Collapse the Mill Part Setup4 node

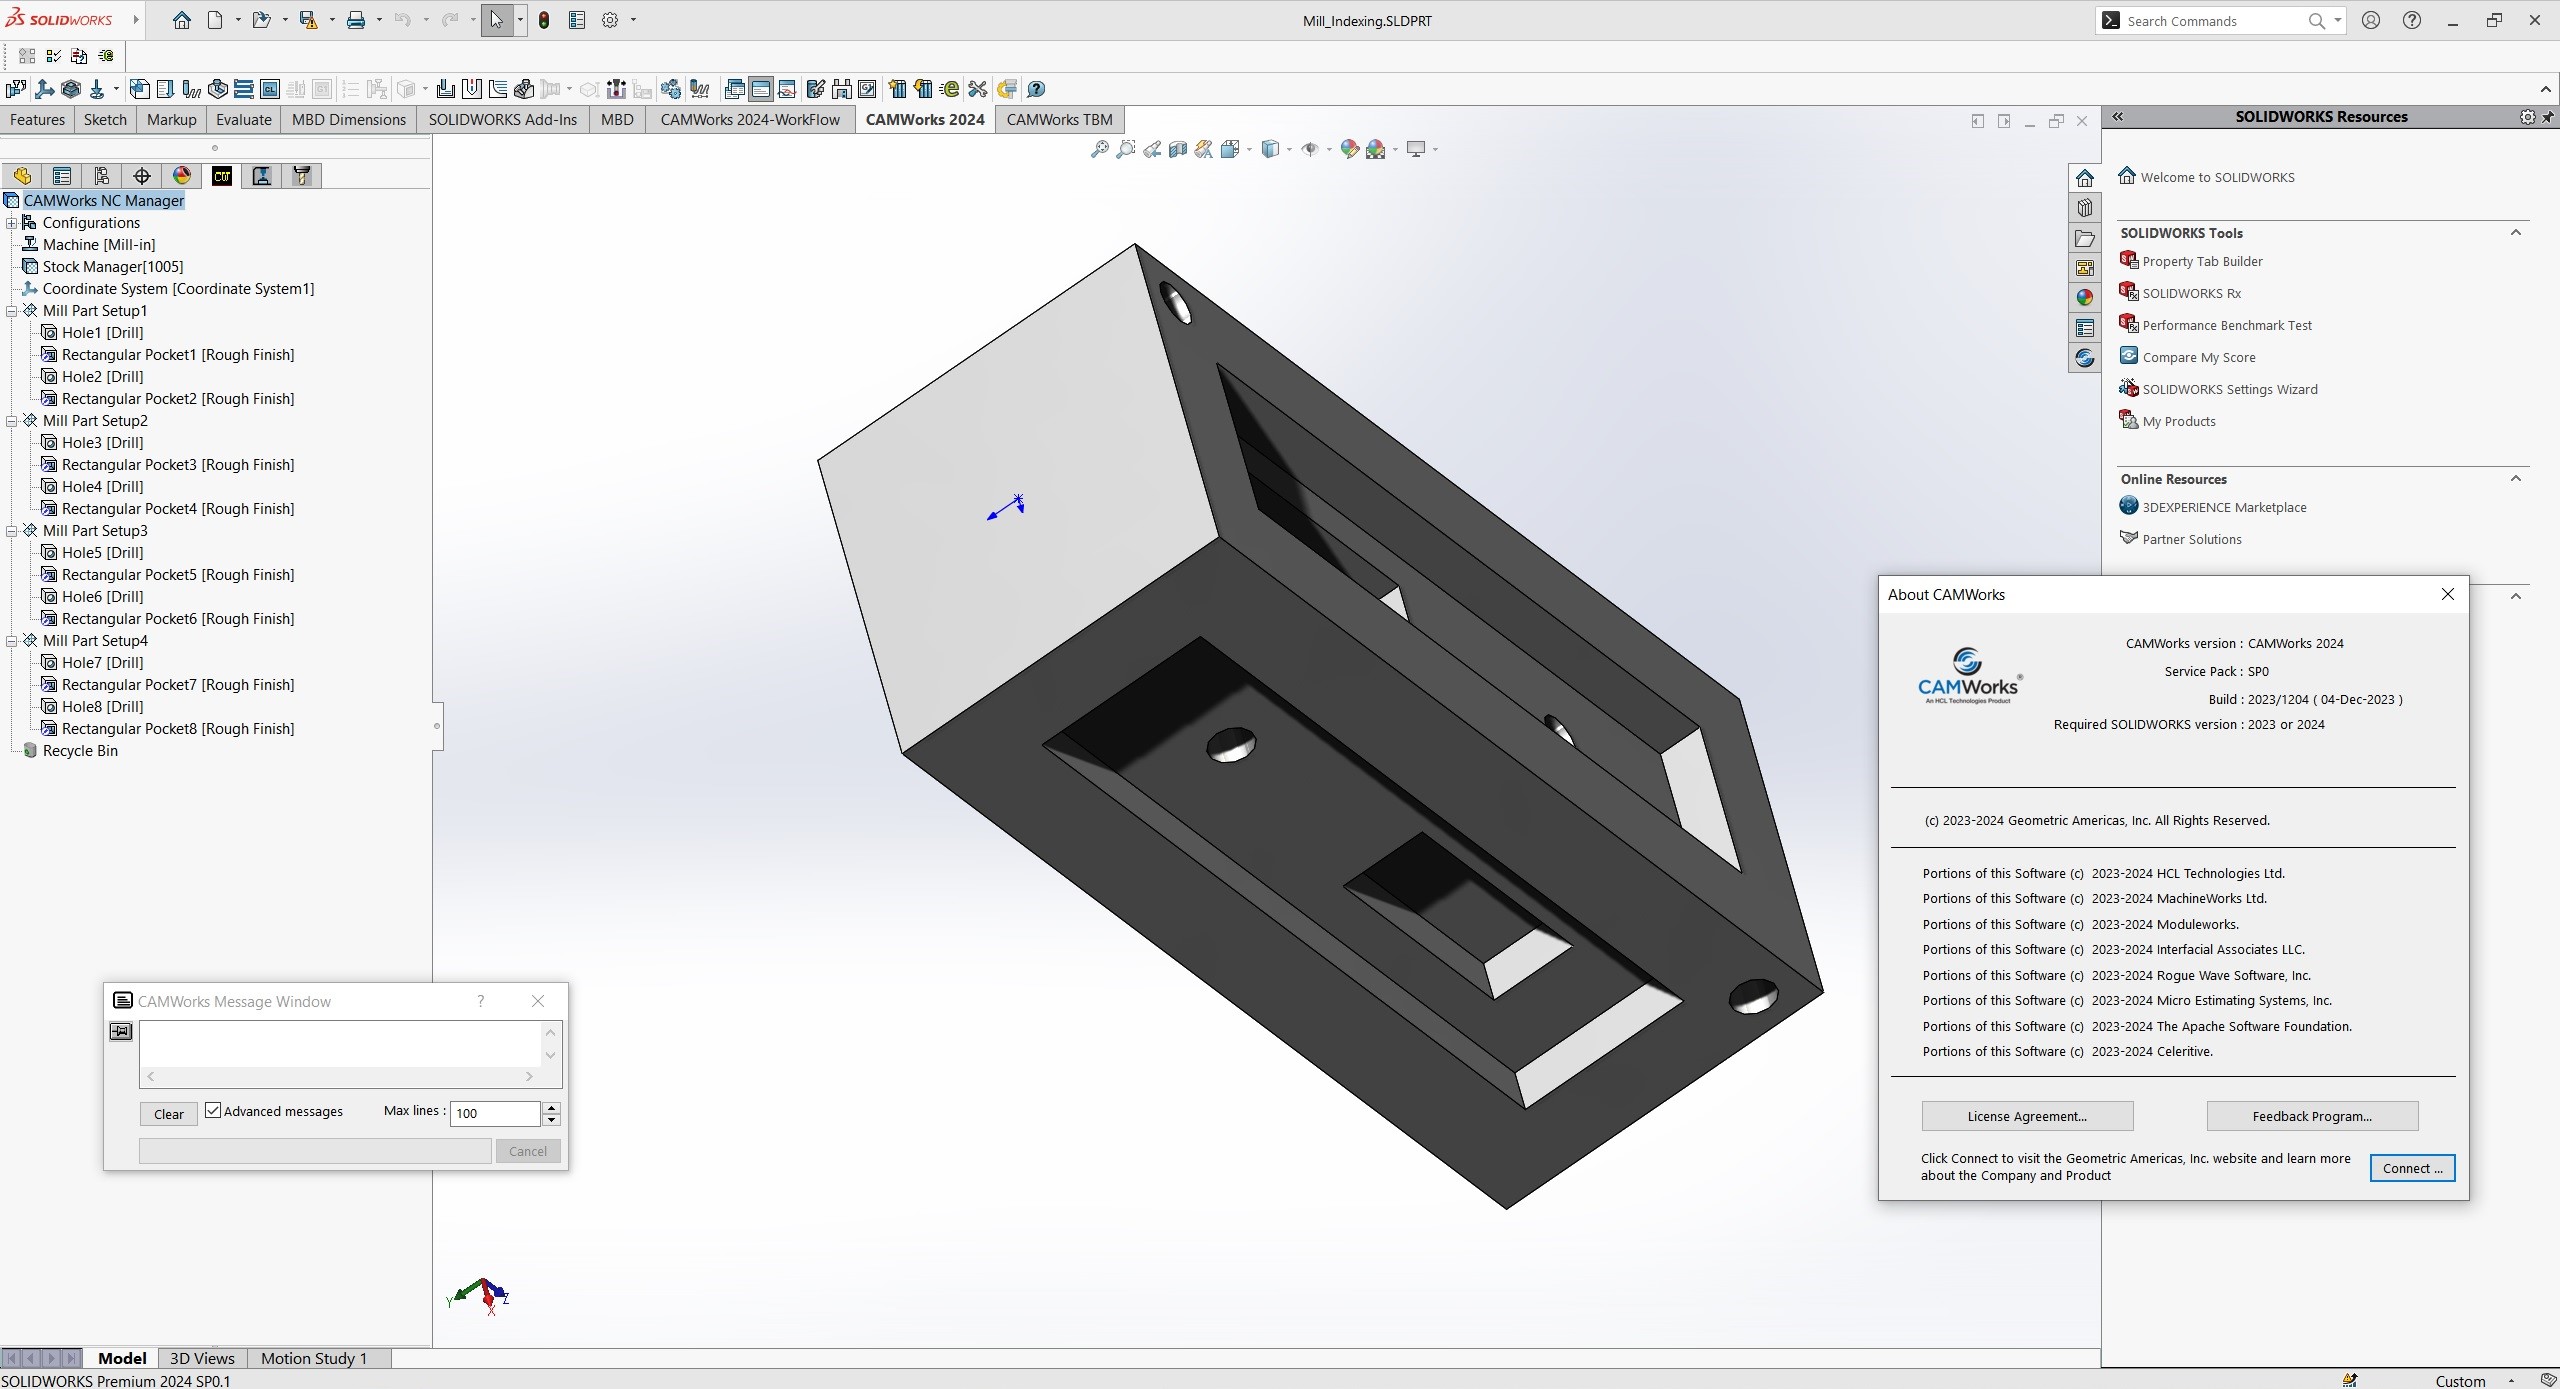pyautogui.click(x=11, y=641)
